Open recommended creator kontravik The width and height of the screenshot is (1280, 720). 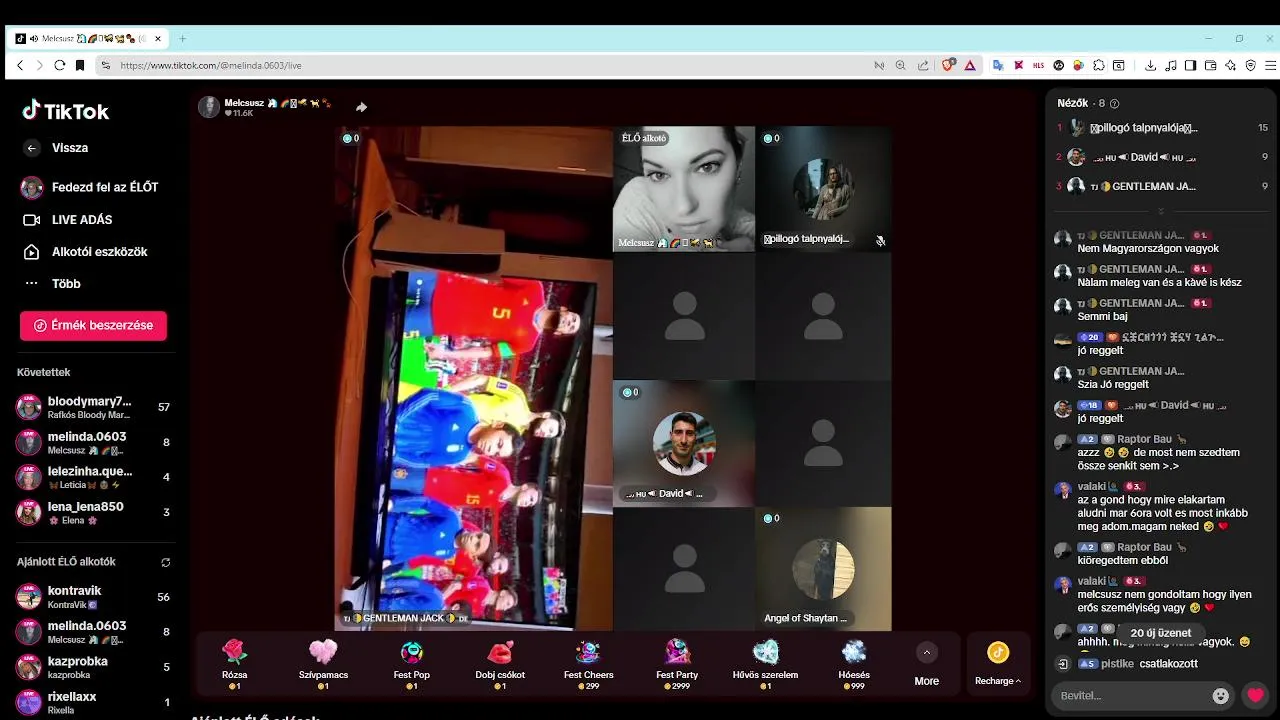point(93,597)
